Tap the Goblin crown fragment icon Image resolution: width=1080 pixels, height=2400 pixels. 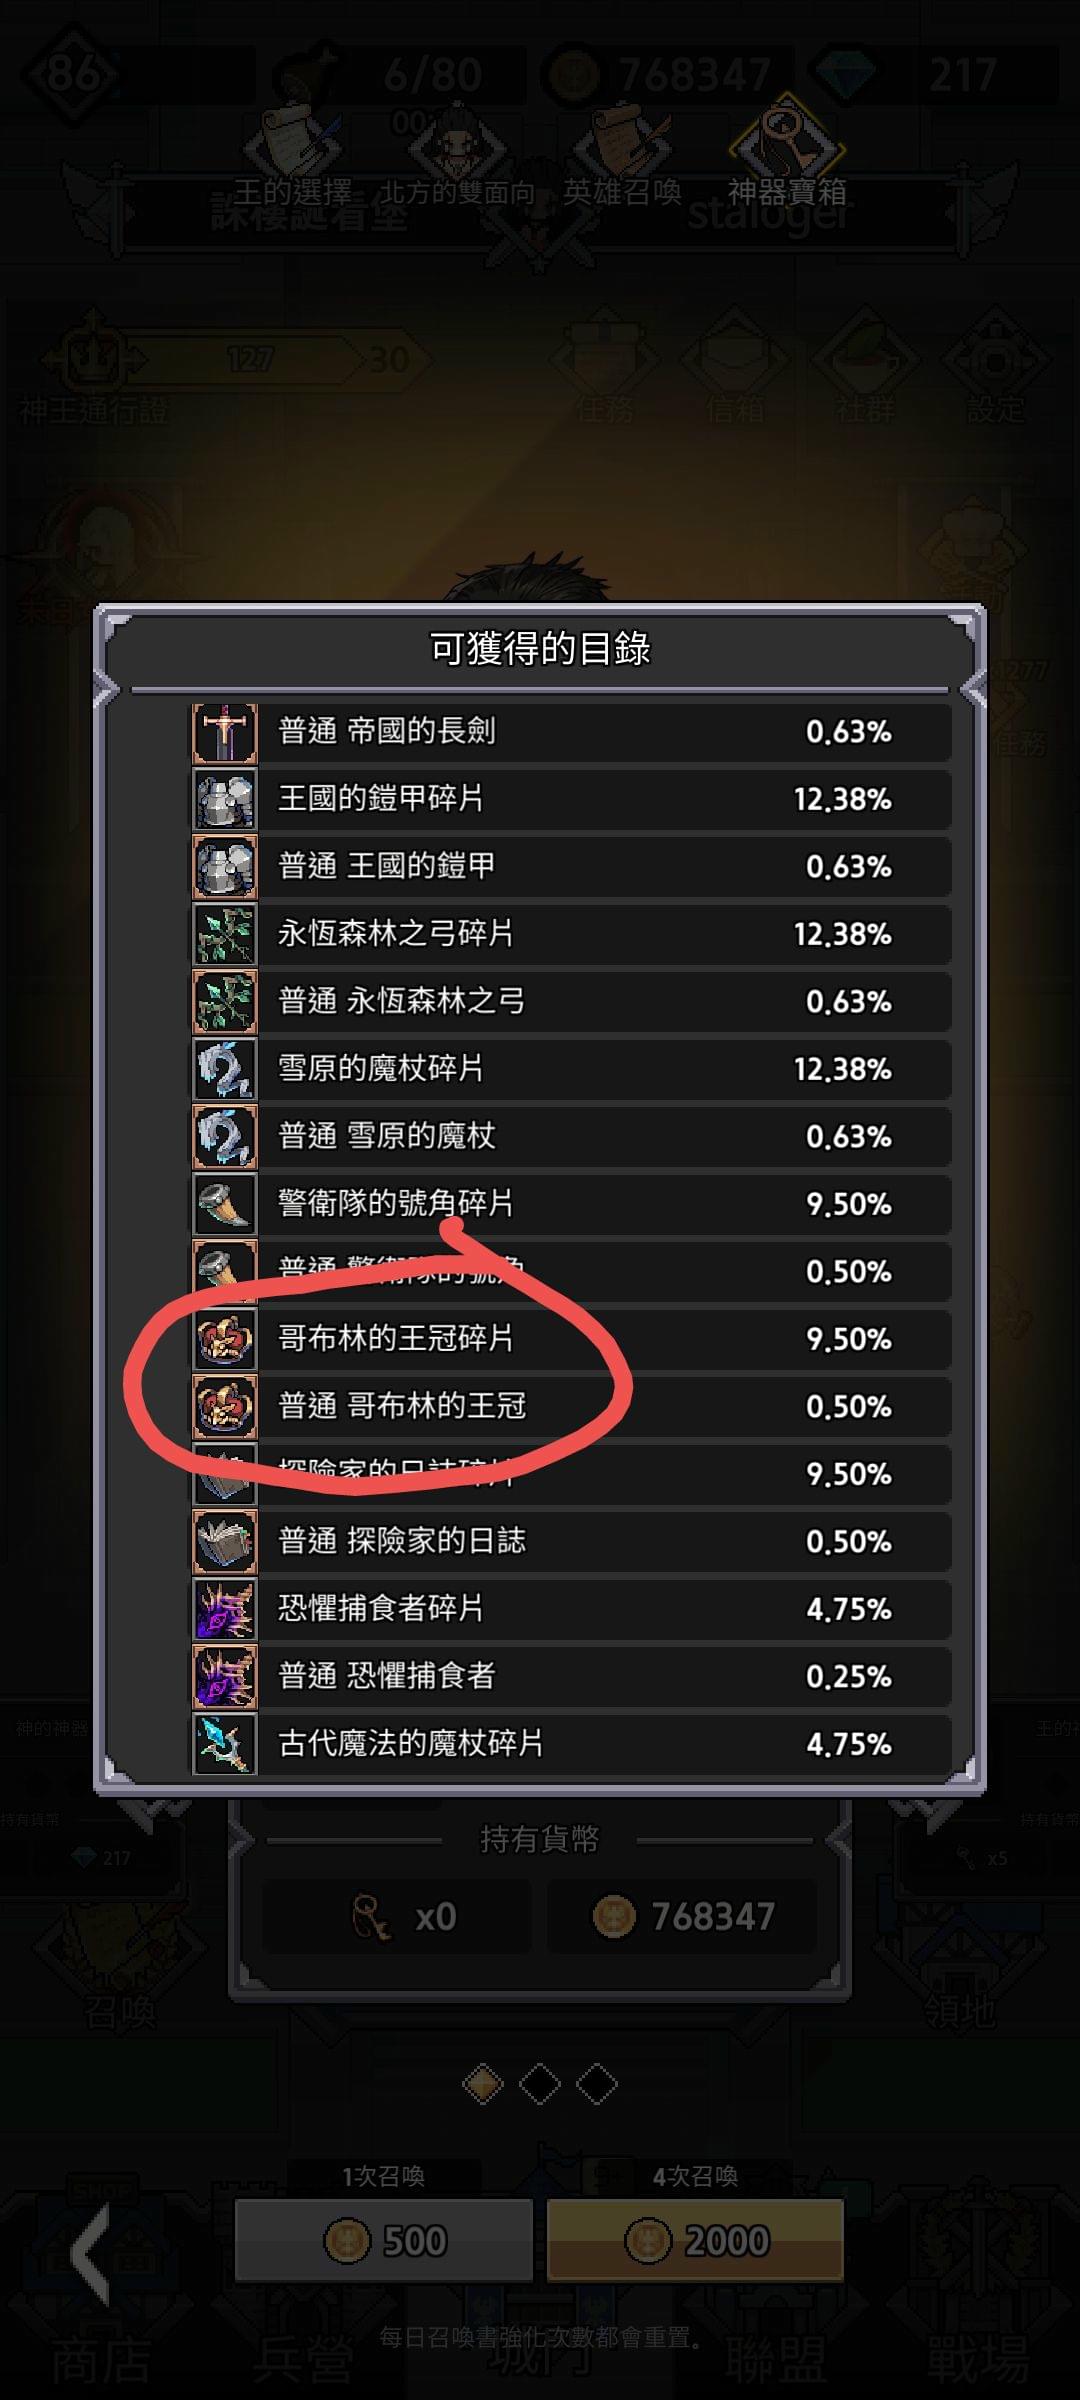225,1339
